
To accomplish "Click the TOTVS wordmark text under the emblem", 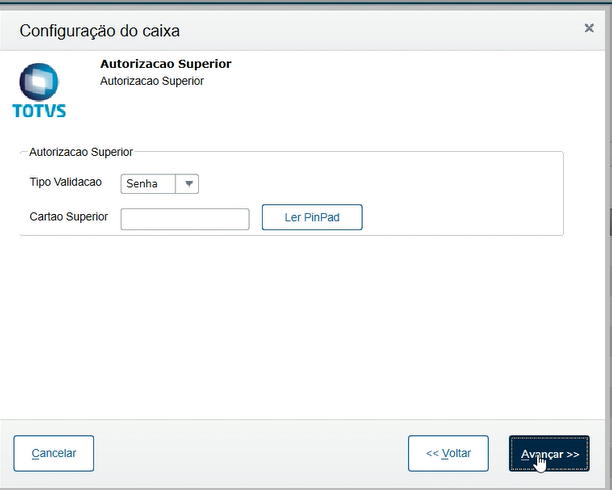I will pos(39,109).
